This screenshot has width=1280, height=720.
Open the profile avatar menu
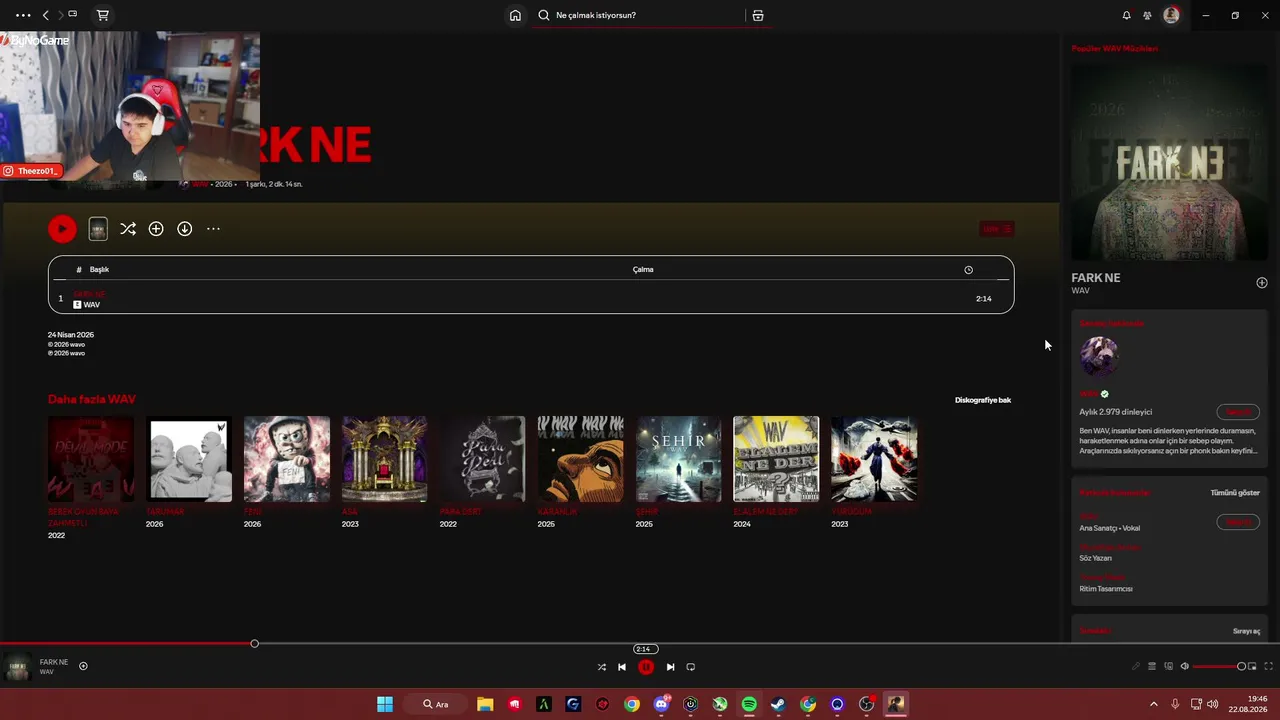pyautogui.click(x=1171, y=15)
